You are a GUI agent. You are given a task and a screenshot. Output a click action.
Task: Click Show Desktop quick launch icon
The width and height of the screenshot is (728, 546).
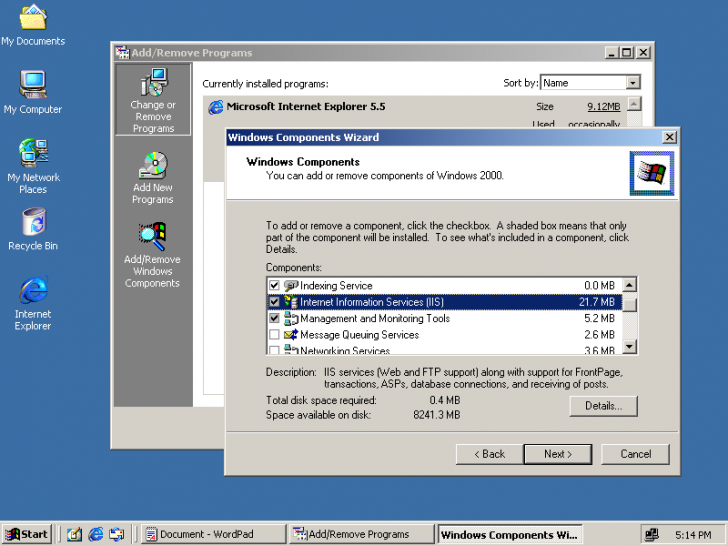(x=74, y=534)
